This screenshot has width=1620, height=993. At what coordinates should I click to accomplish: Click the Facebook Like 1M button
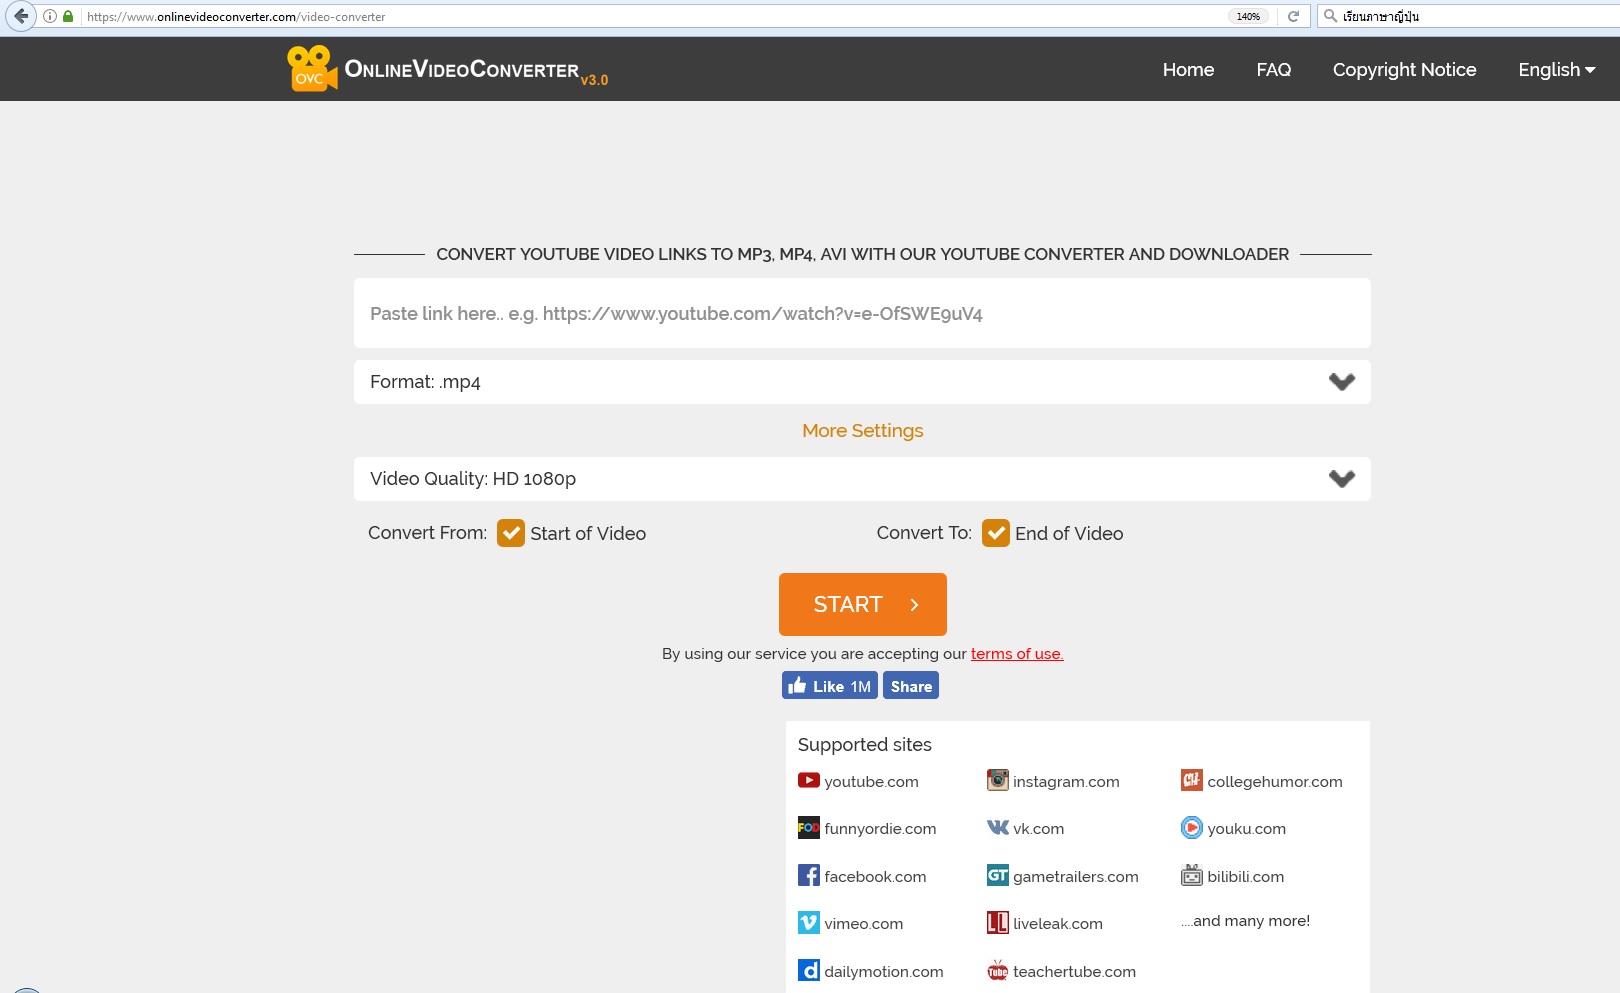coord(829,685)
